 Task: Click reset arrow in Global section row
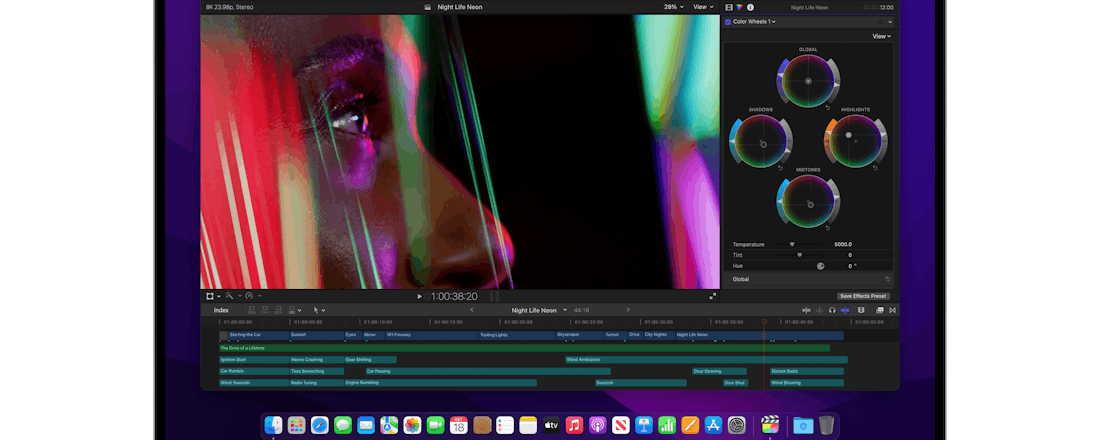[x=887, y=279]
